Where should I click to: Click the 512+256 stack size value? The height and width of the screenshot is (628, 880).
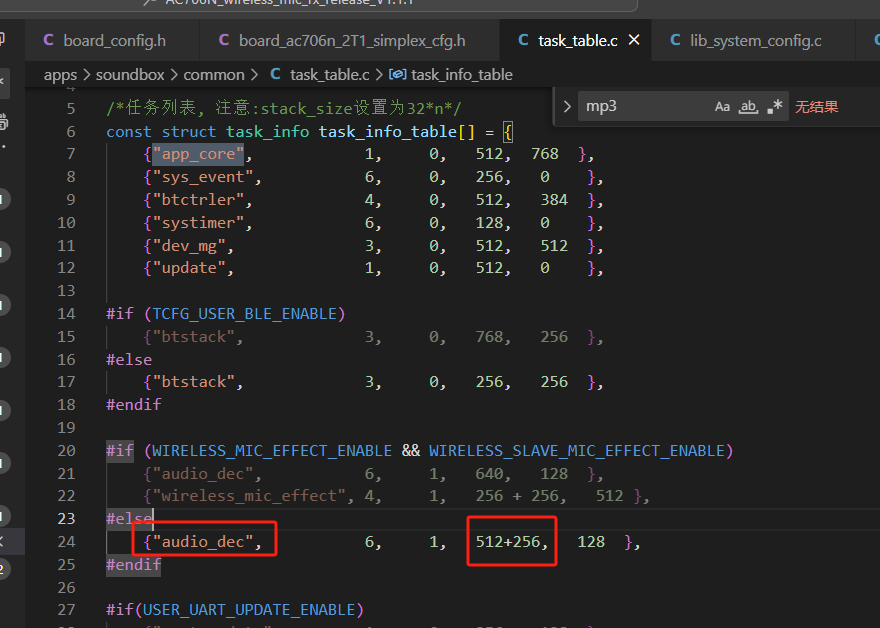(x=508, y=542)
